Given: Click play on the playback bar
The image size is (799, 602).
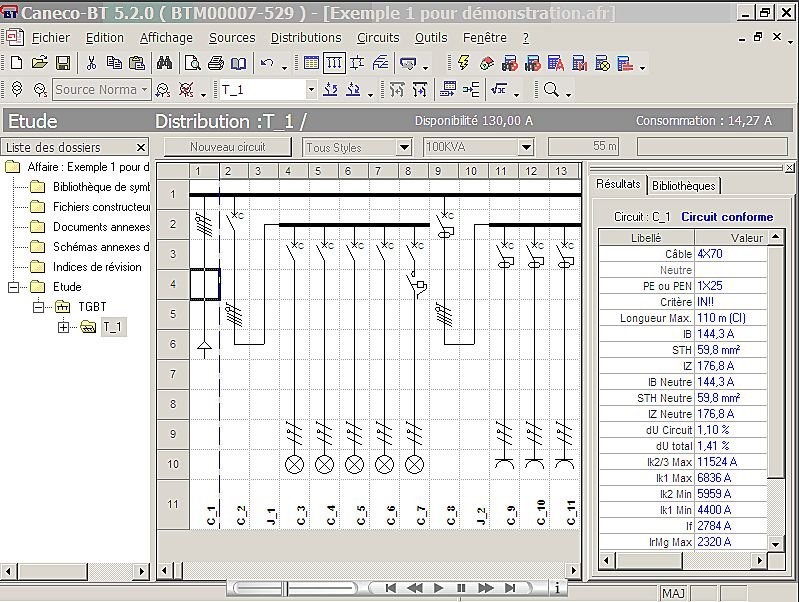Looking at the screenshot, I should pos(438,588).
